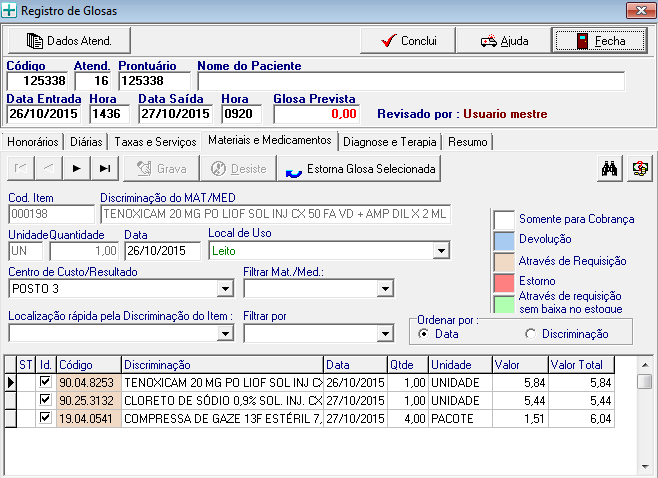The width and height of the screenshot is (658, 478).
Task: Uncheck the TENOXICAM row checkbox
Action: [45, 381]
